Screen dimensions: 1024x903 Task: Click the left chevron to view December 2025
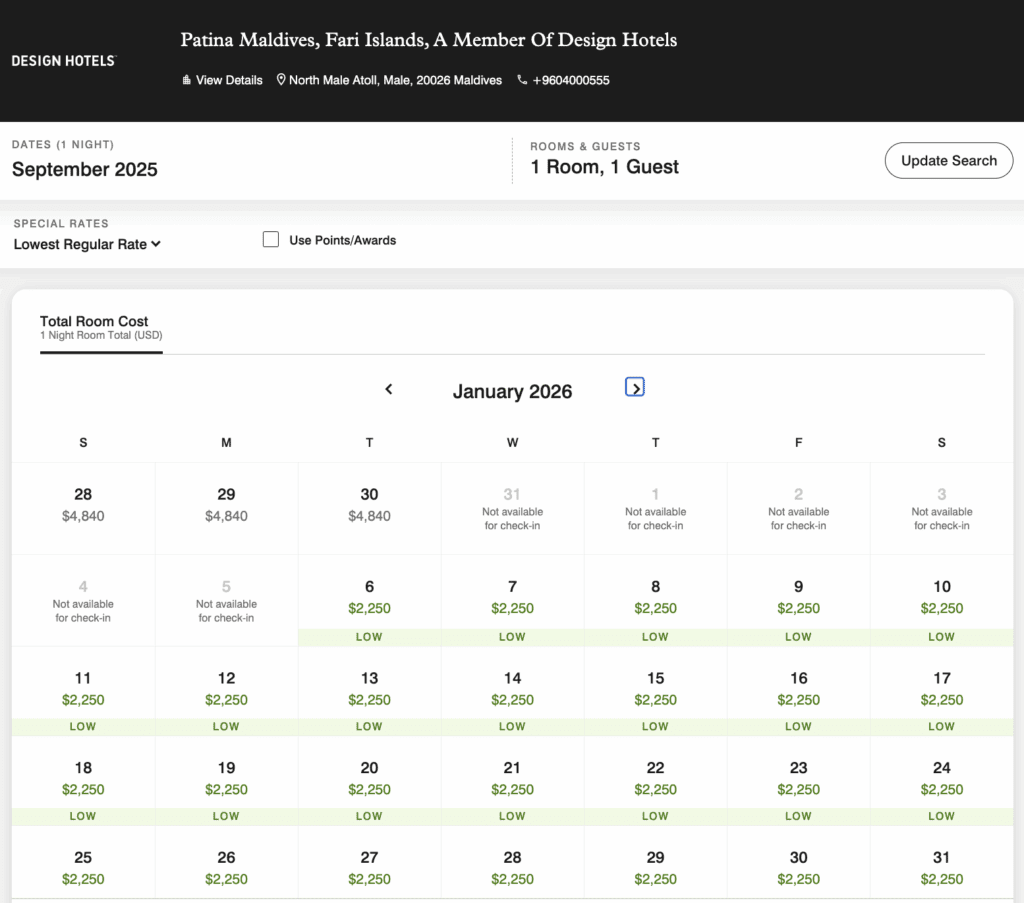click(389, 389)
